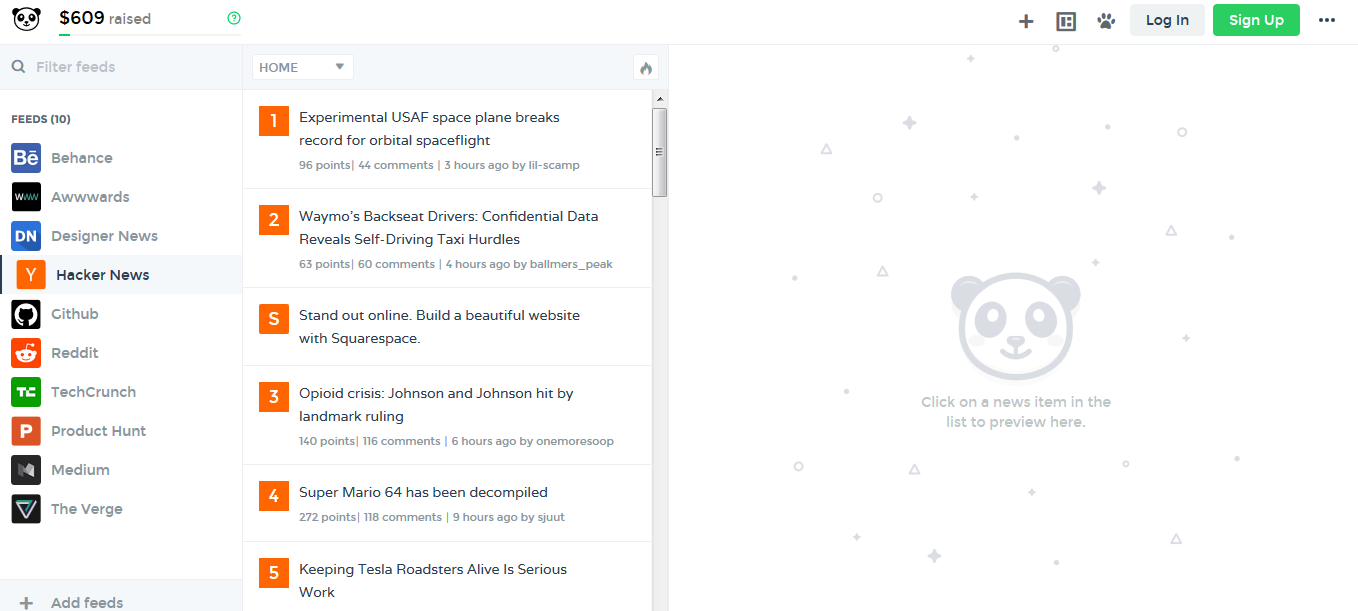Click the plus icon in top bar
The height and width of the screenshot is (611, 1358).
pyautogui.click(x=1026, y=21)
